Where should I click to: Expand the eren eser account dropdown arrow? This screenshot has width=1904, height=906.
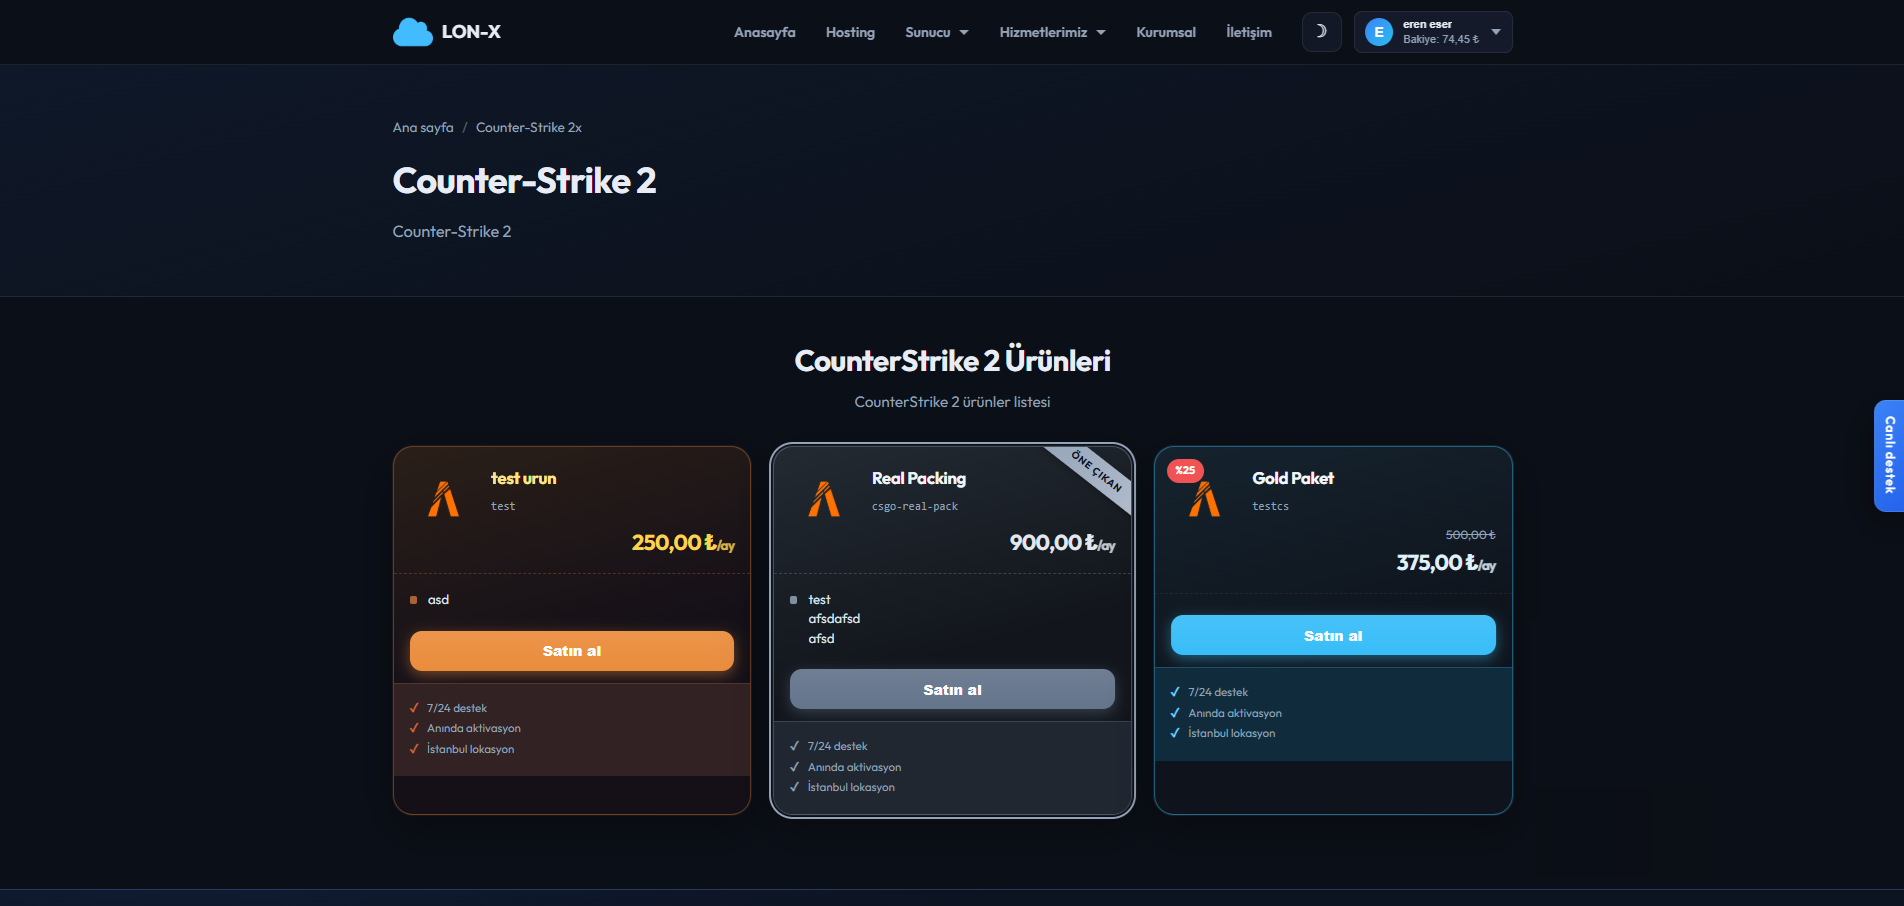tap(1496, 32)
